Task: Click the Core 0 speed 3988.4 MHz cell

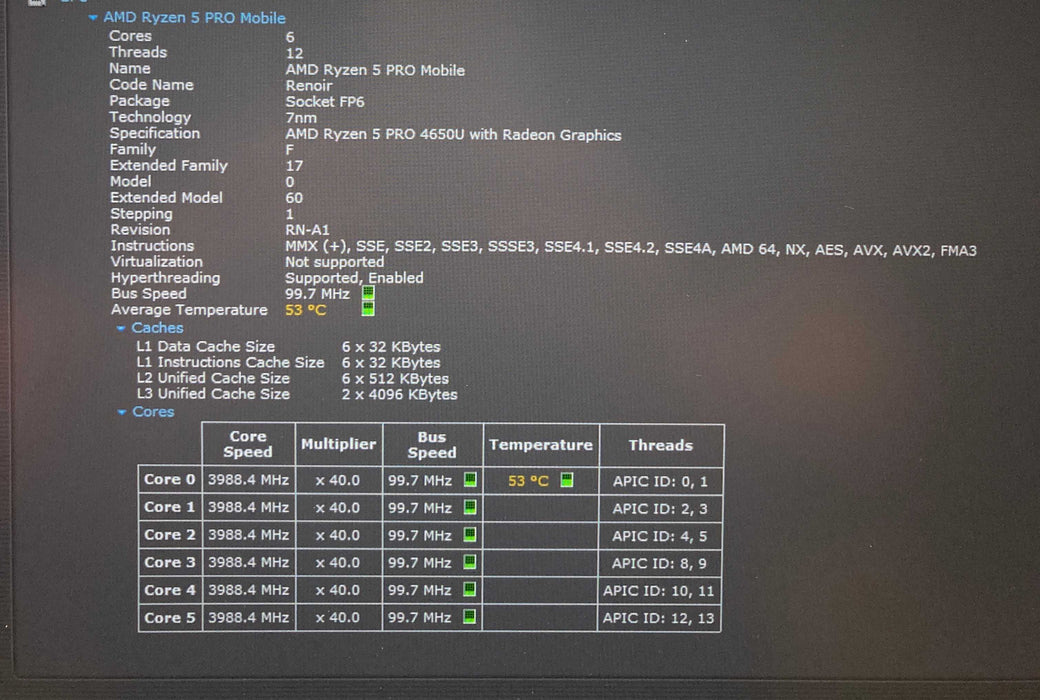Action: (249, 480)
